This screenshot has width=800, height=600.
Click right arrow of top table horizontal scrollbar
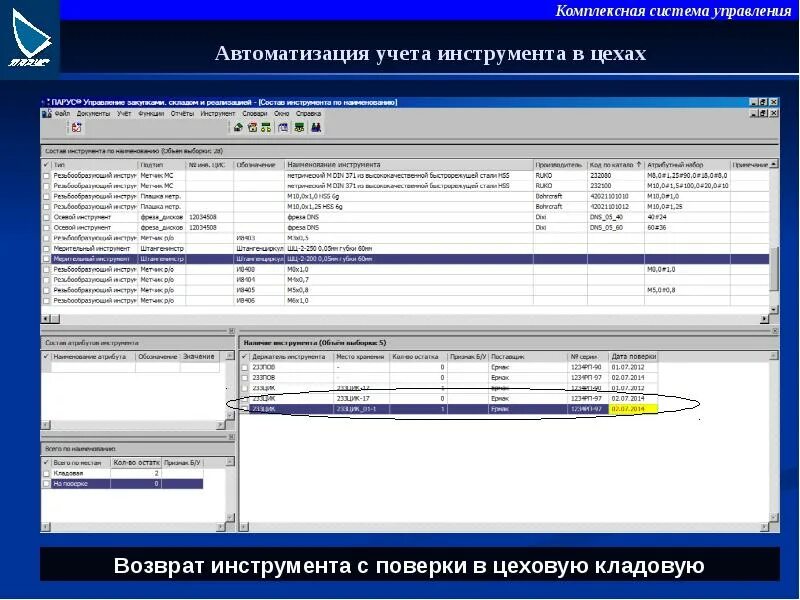point(765,319)
